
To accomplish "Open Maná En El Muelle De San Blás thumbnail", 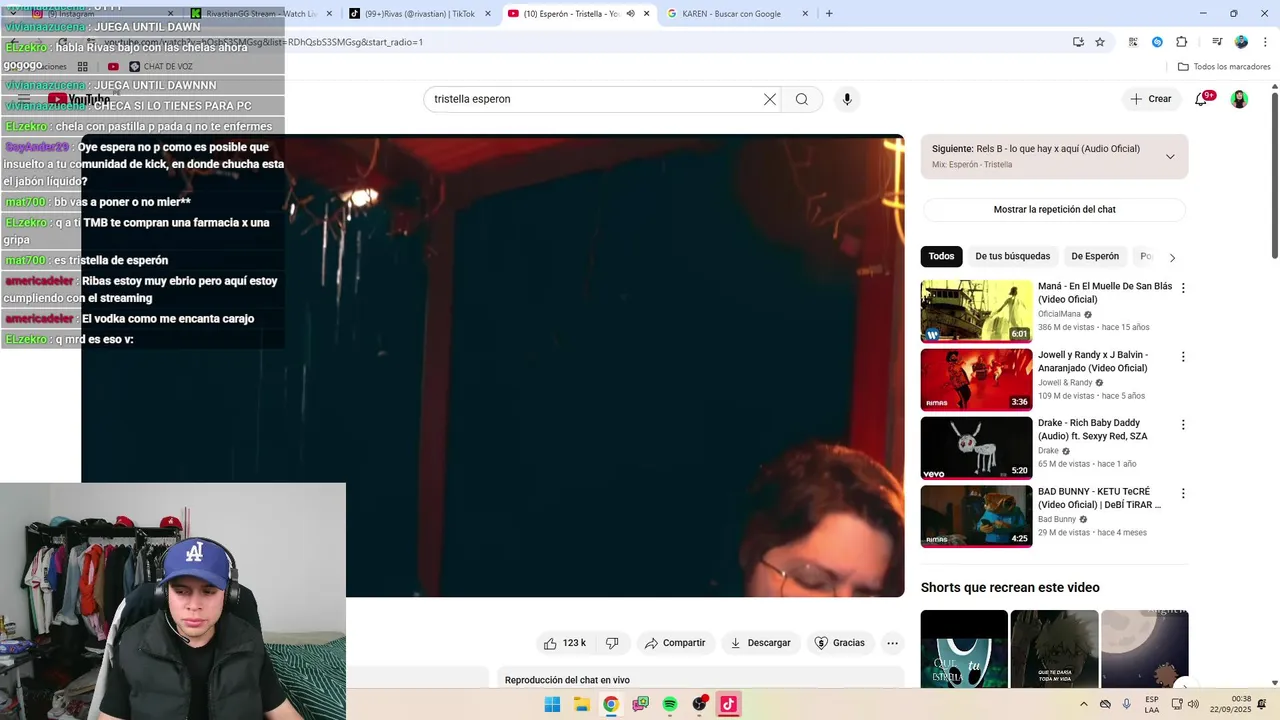I will coord(976,311).
